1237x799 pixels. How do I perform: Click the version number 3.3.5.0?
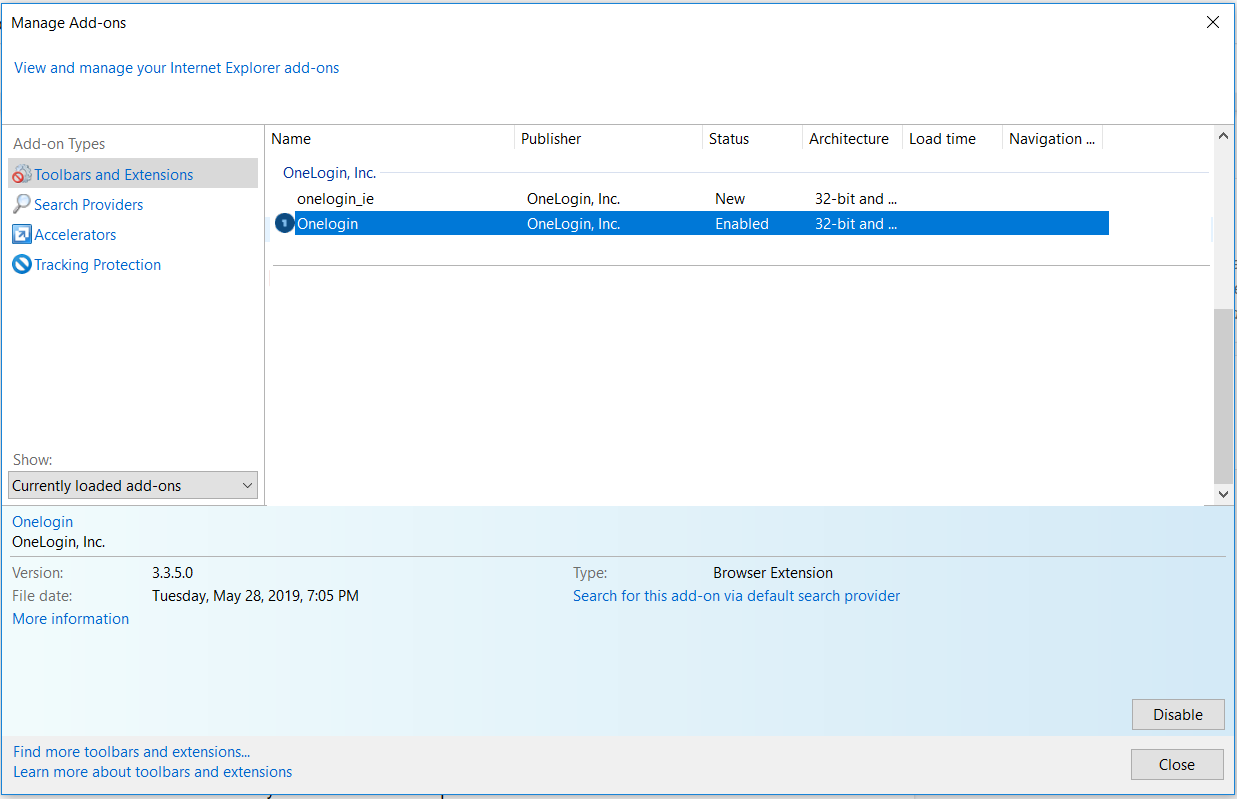172,573
